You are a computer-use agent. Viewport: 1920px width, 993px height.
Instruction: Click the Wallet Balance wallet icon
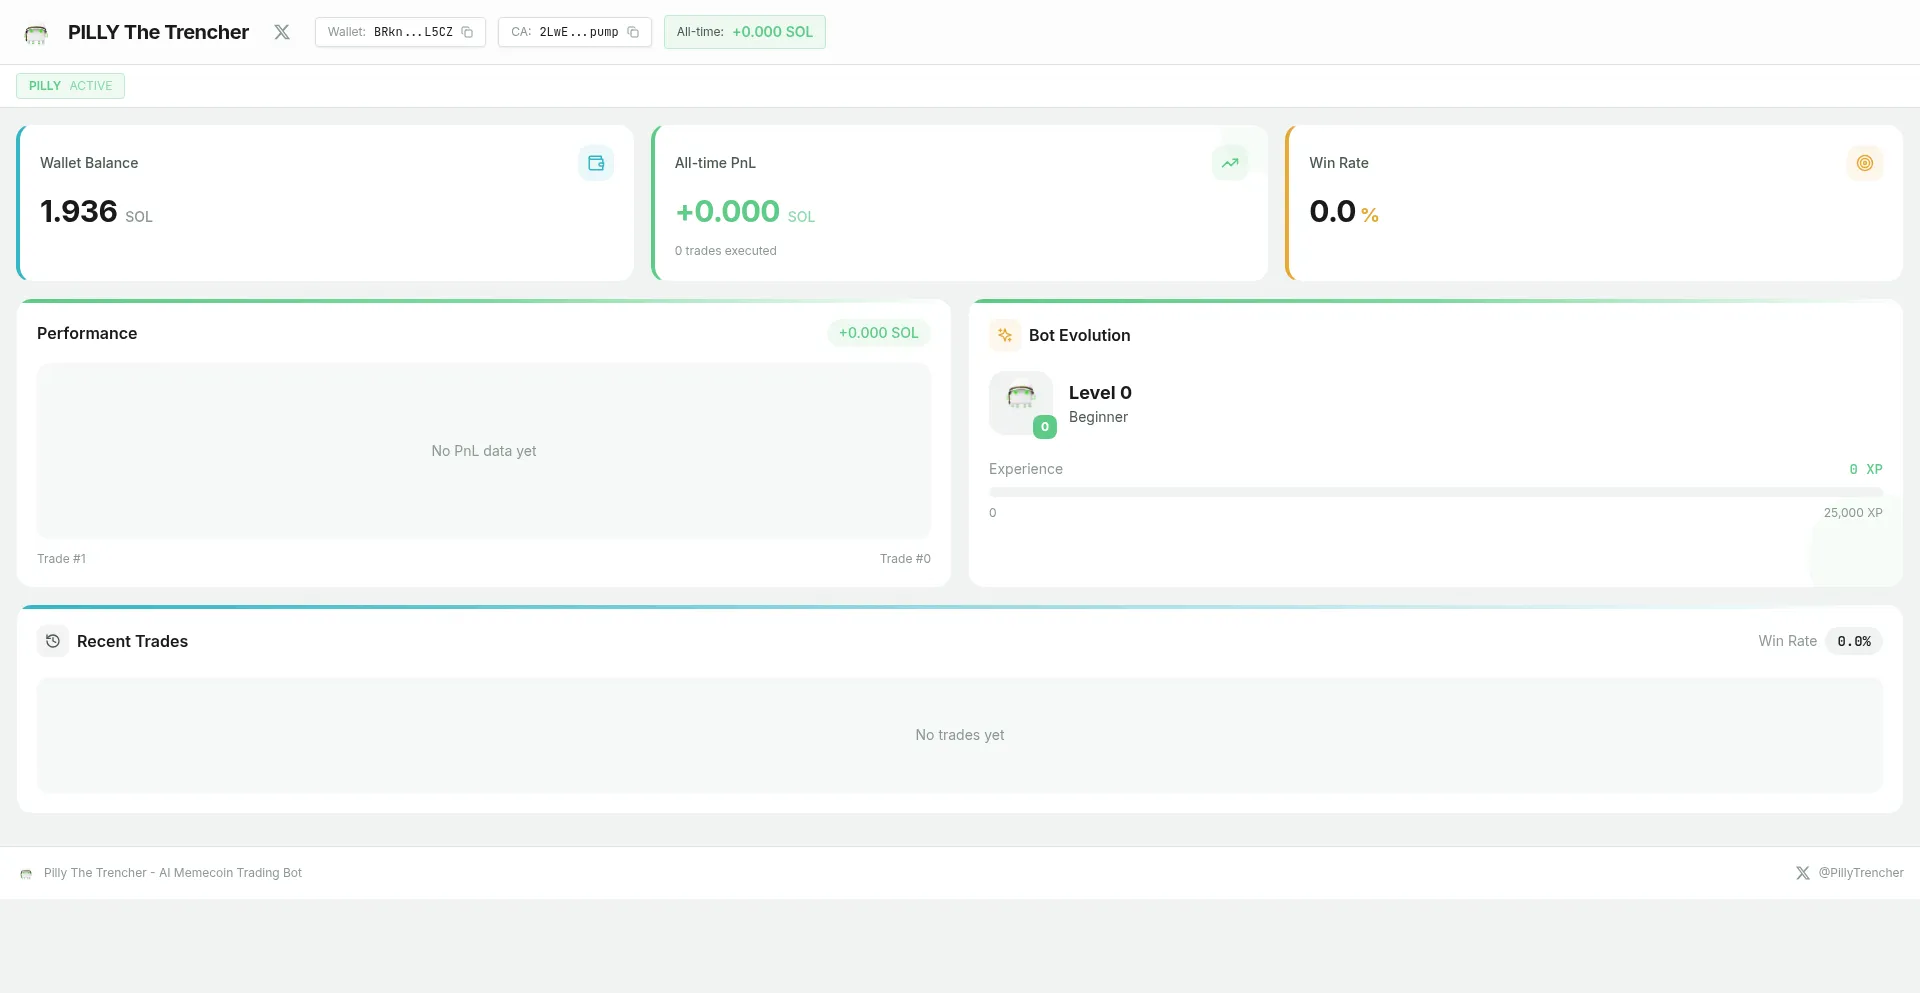coord(596,163)
